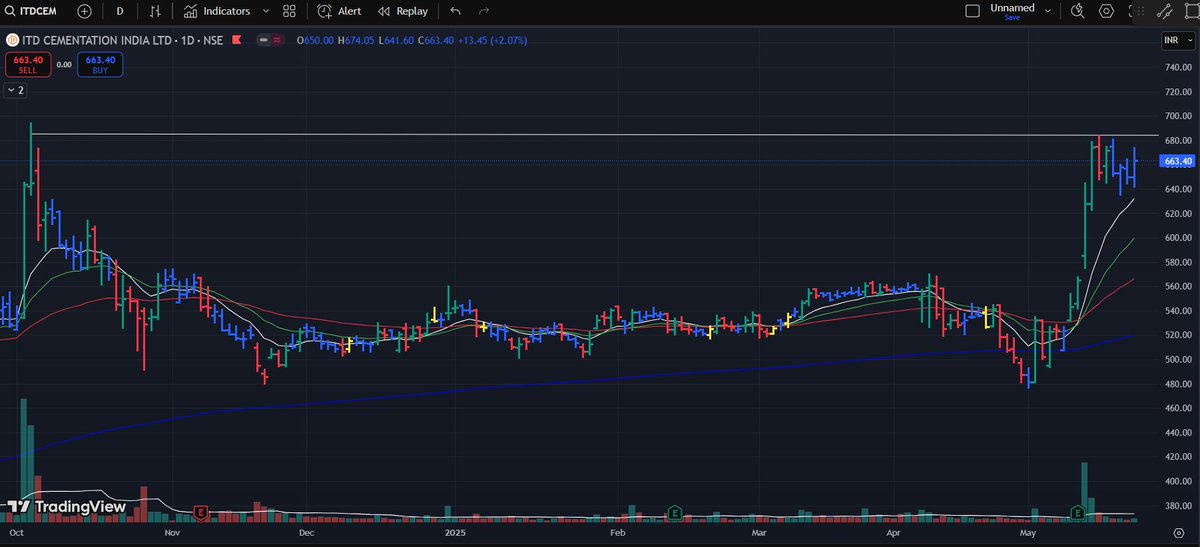
Task: Click the May label on time axis
Action: [1028, 533]
